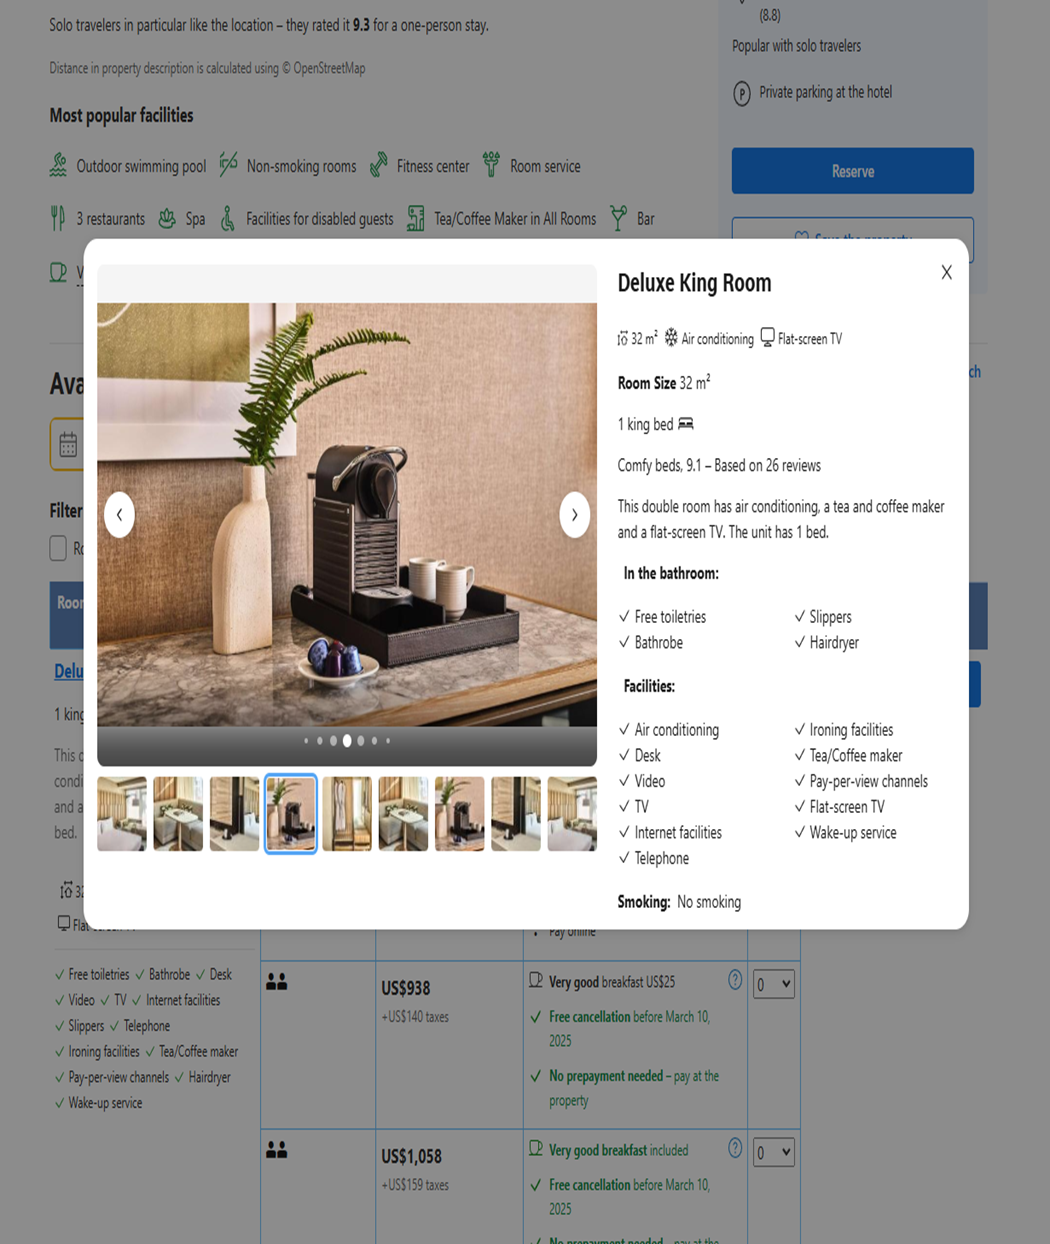Click the OpenStreetMap distance note
The width and height of the screenshot is (1050, 1244).
pos(207,68)
